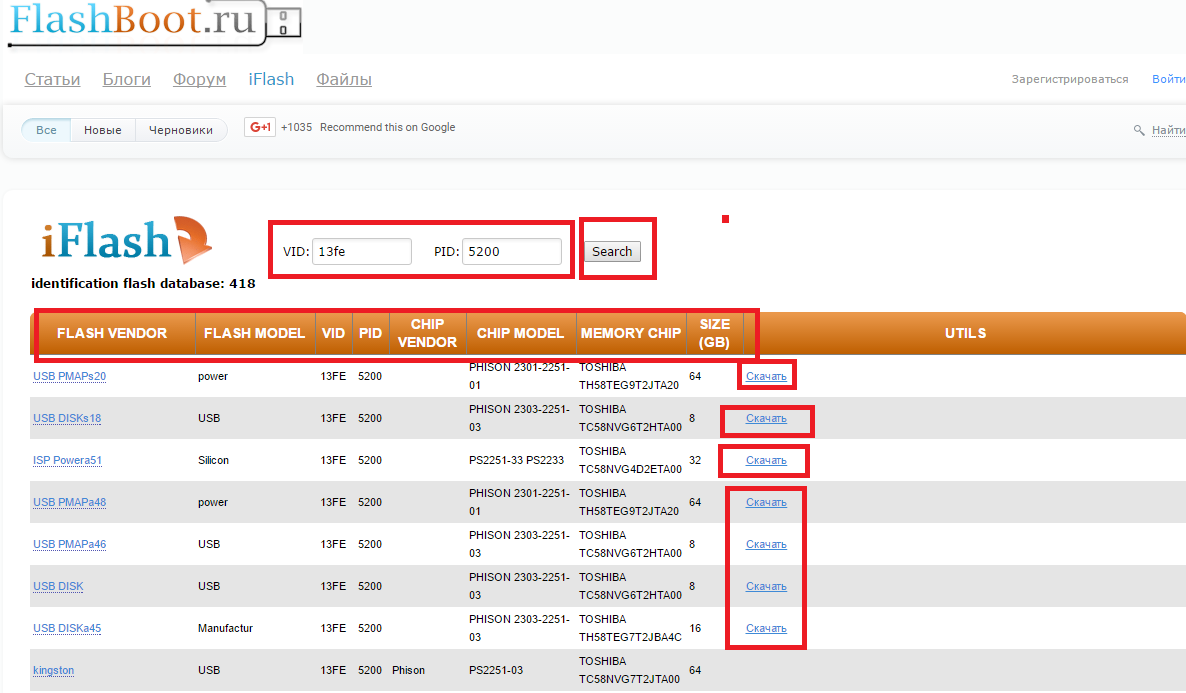Select the Все filter tab
The width and height of the screenshot is (1186, 693).
point(47,130)
